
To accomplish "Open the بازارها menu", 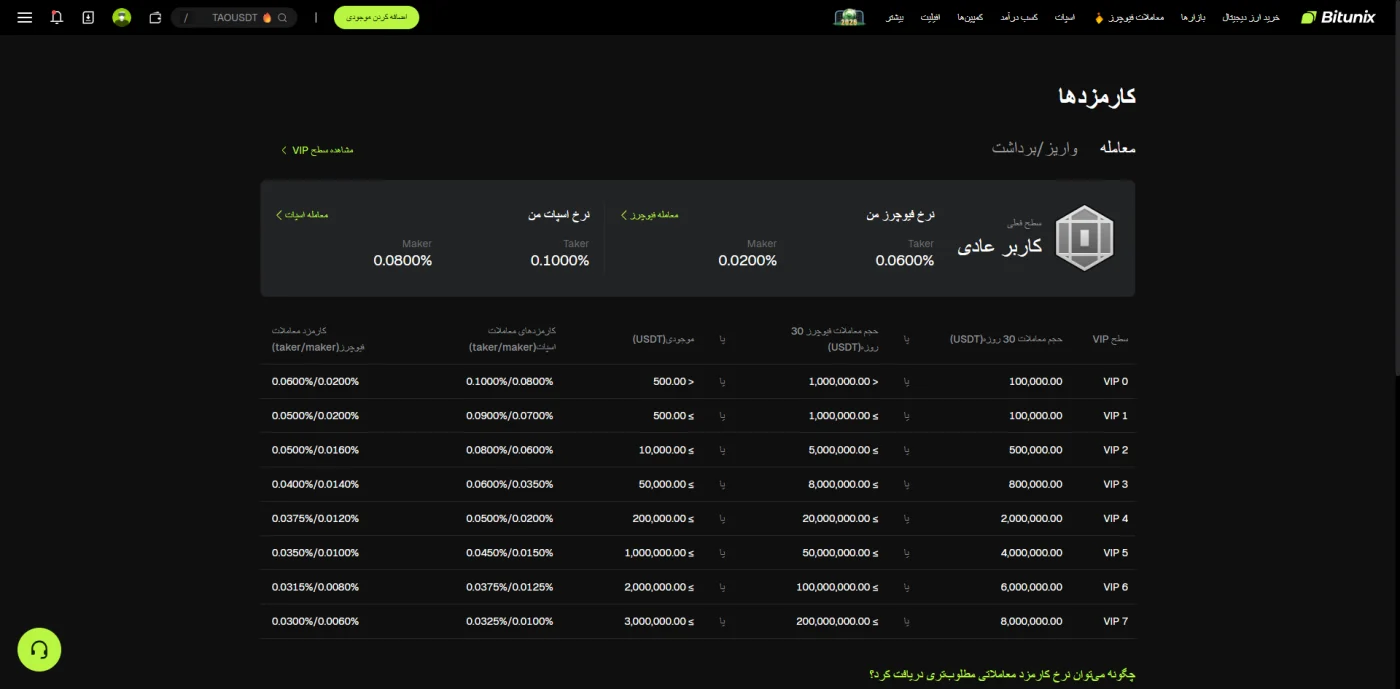I will click(1194, 18).
